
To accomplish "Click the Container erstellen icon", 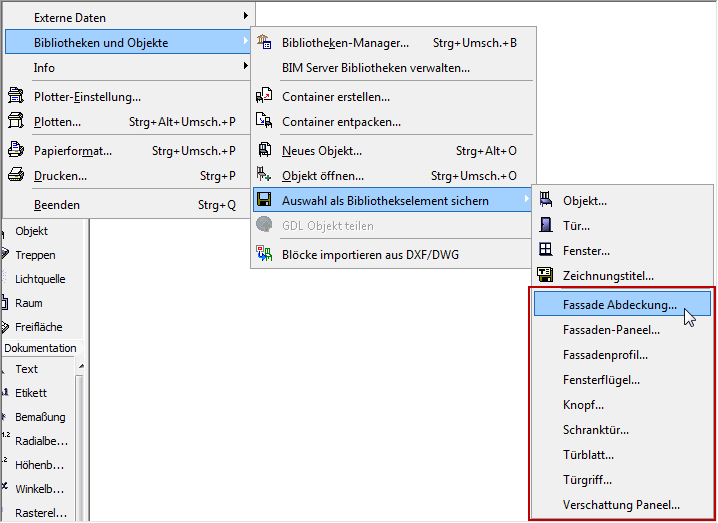I will pyautogui.click(x=265, y=97).
